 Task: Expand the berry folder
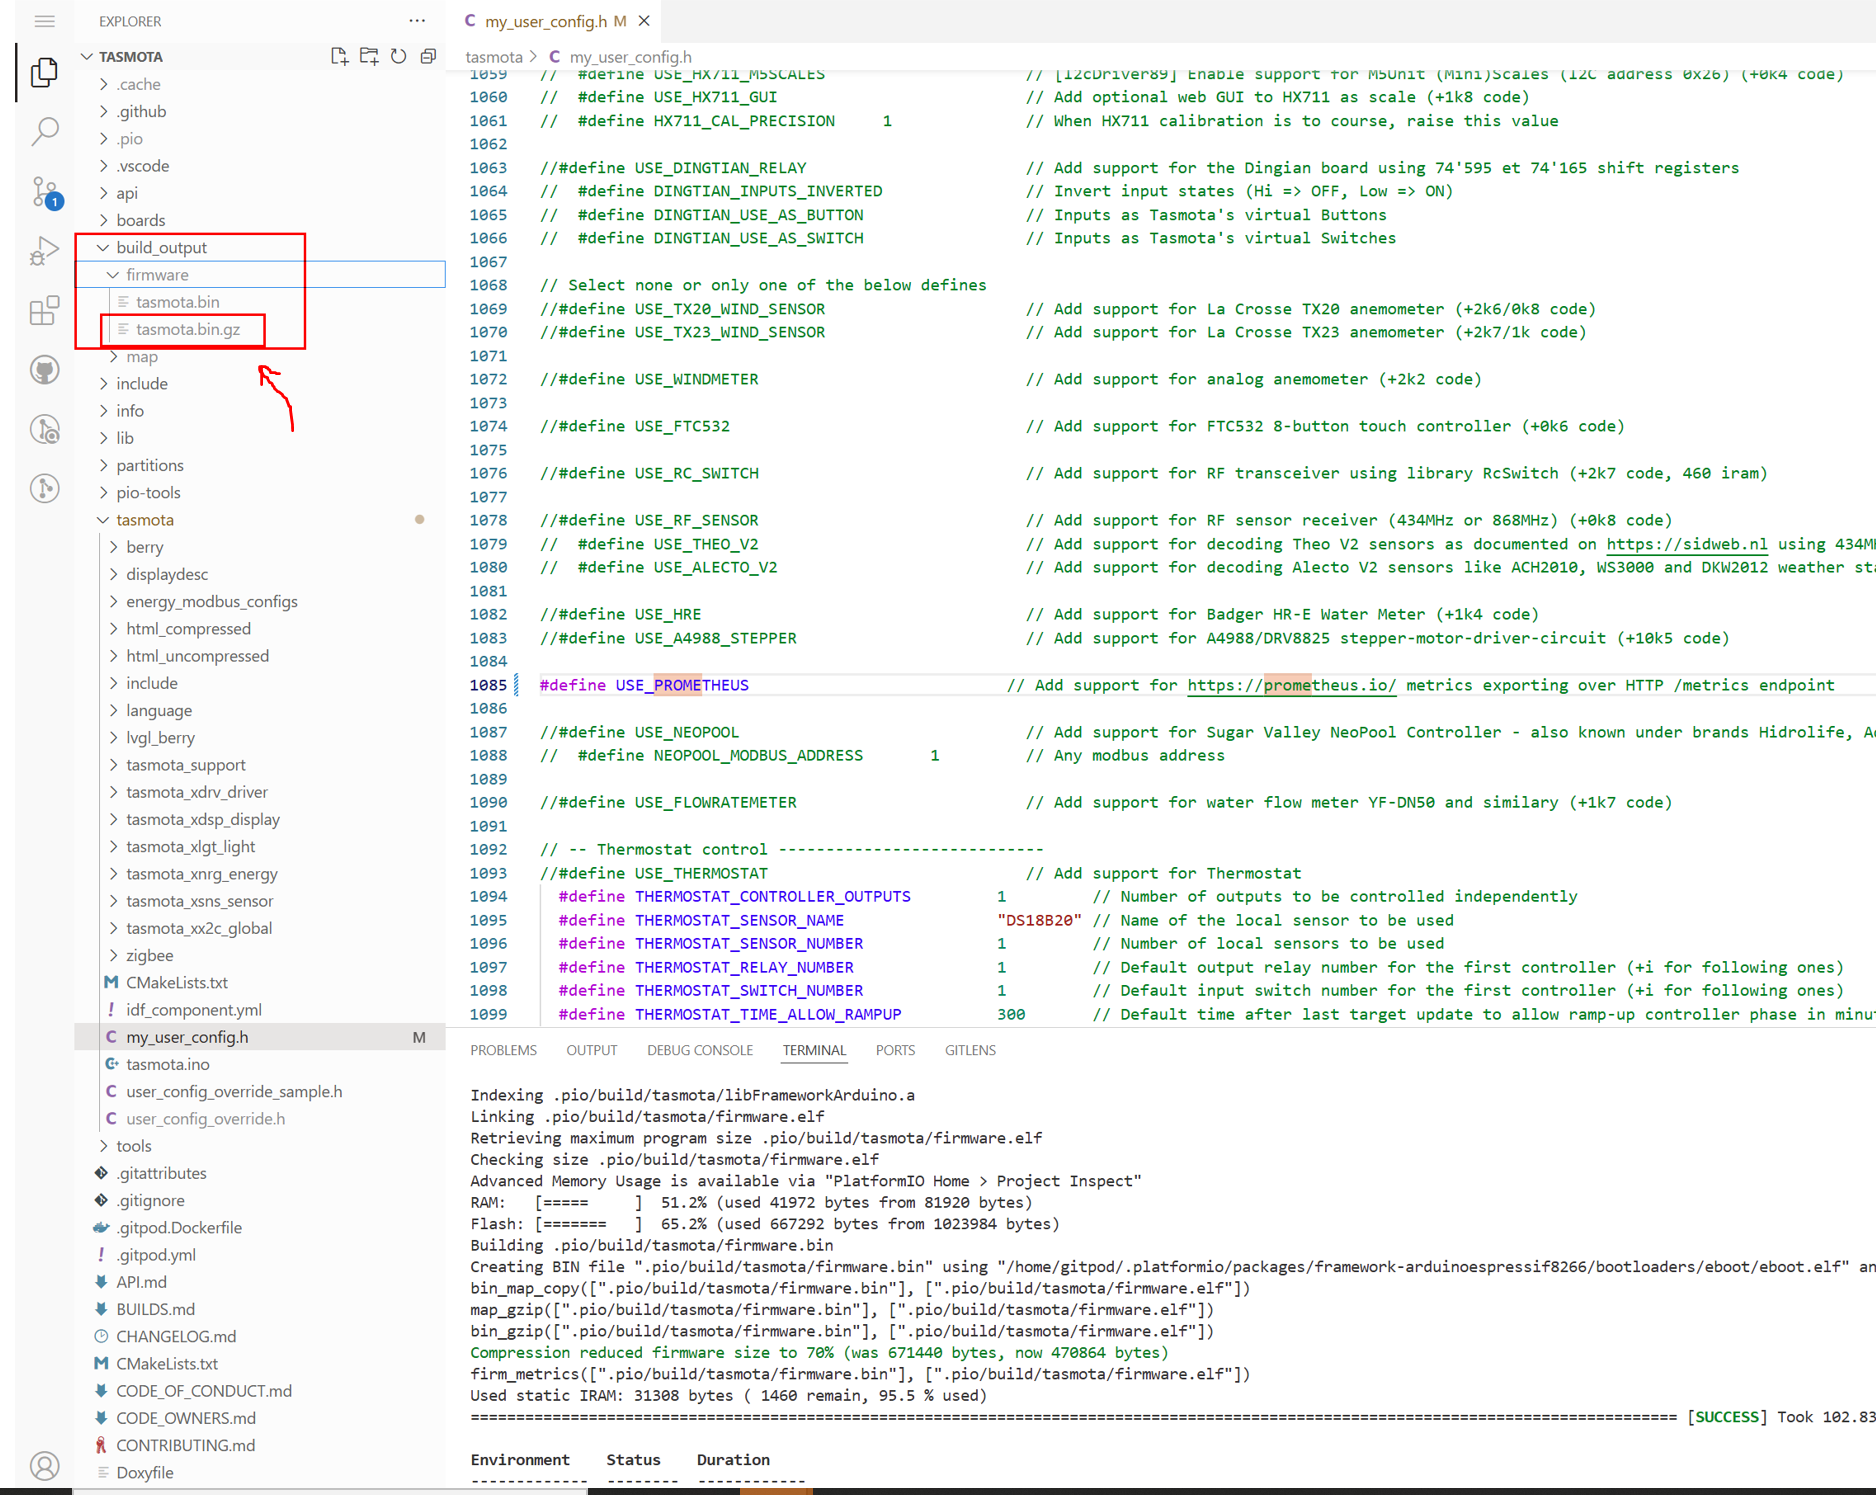[145, 547]
